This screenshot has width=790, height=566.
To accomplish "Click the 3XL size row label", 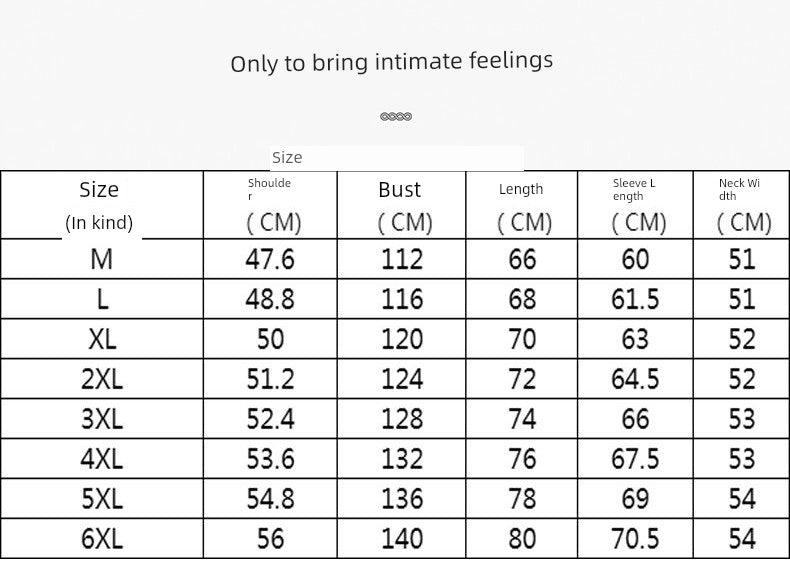I will (x=102, y=419).
